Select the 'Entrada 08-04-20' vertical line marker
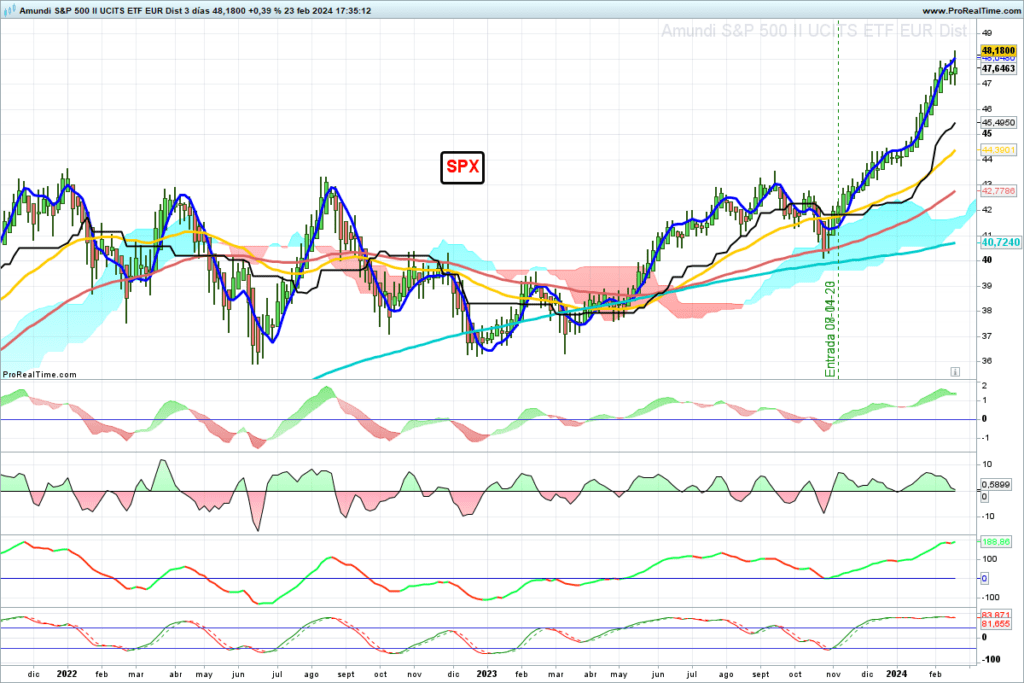 [x=831, y=329]
